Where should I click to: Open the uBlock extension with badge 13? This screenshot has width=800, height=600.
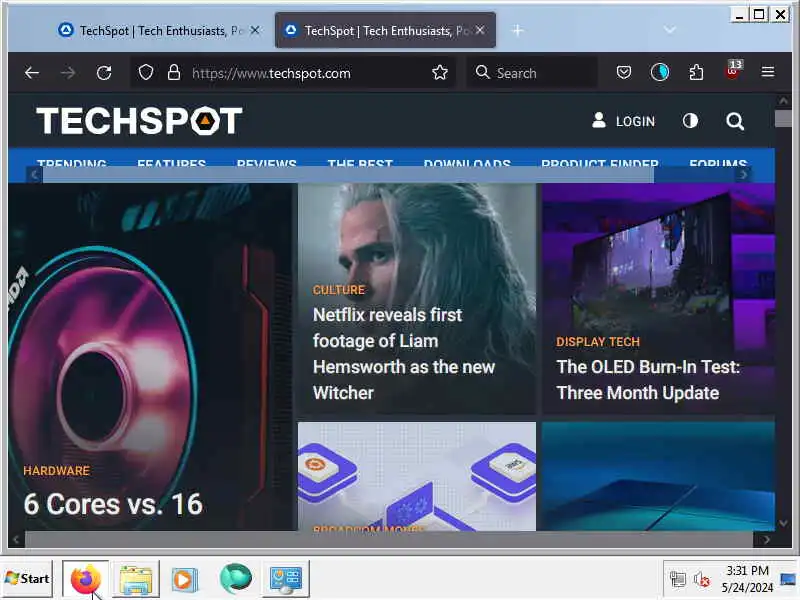pyautogui.click(x=733, y=70)
